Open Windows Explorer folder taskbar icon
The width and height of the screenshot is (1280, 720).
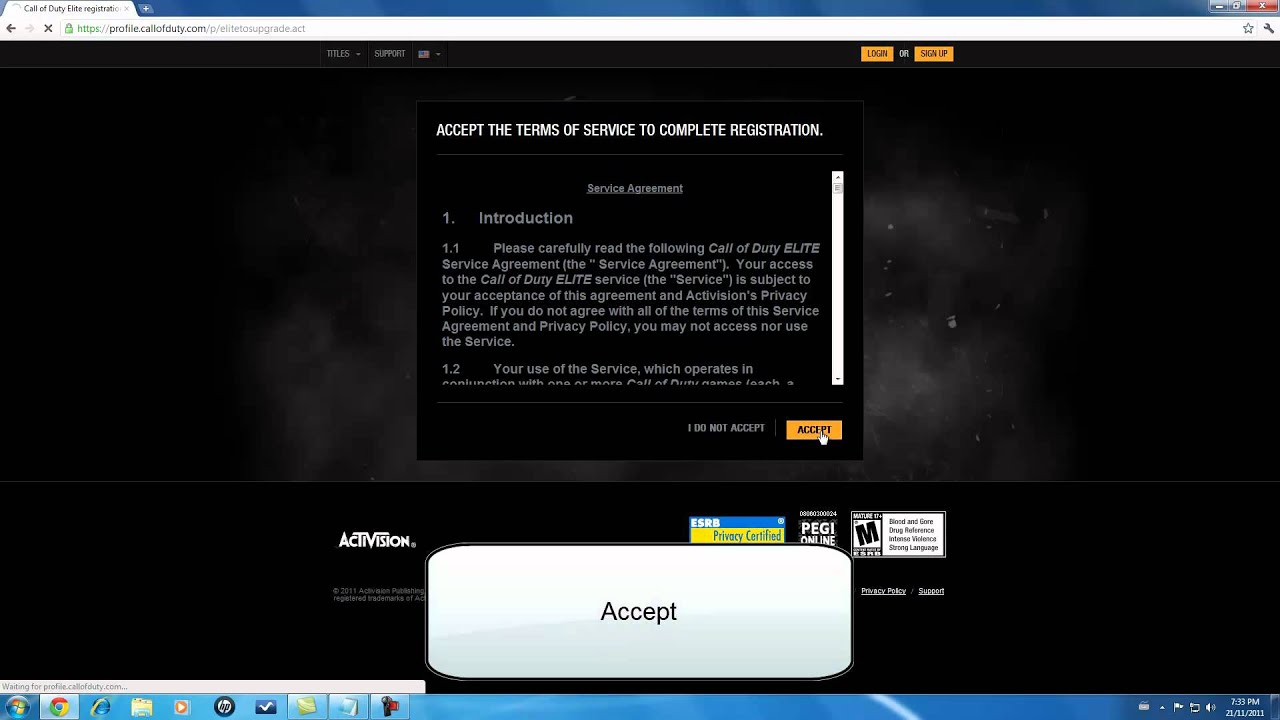(x=141, y=707)
